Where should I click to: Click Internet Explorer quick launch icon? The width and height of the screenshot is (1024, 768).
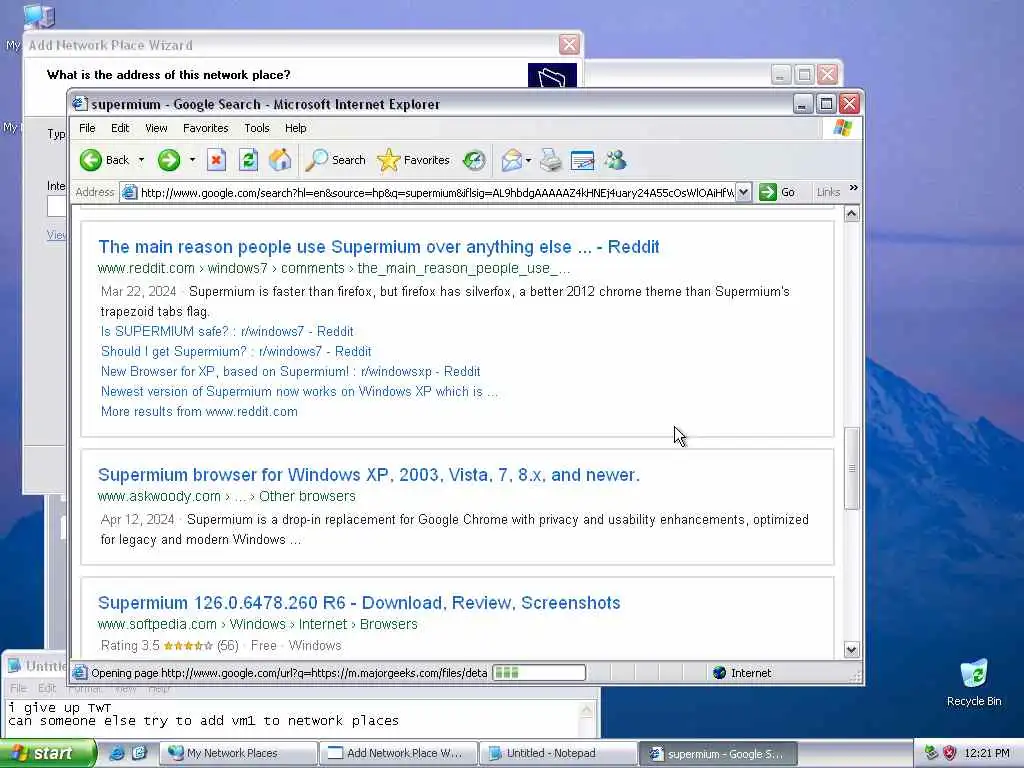point(117,753)
